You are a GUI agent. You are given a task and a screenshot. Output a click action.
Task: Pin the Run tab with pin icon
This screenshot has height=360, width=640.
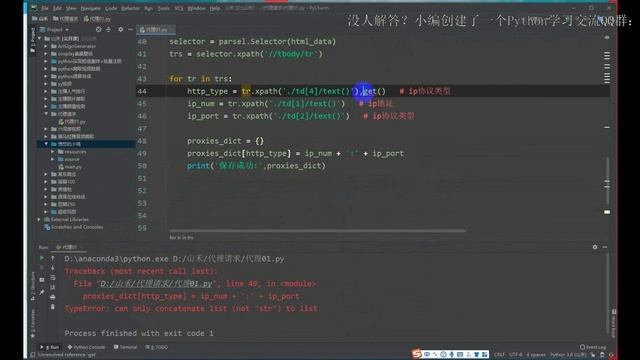click(x=42, y=292)
